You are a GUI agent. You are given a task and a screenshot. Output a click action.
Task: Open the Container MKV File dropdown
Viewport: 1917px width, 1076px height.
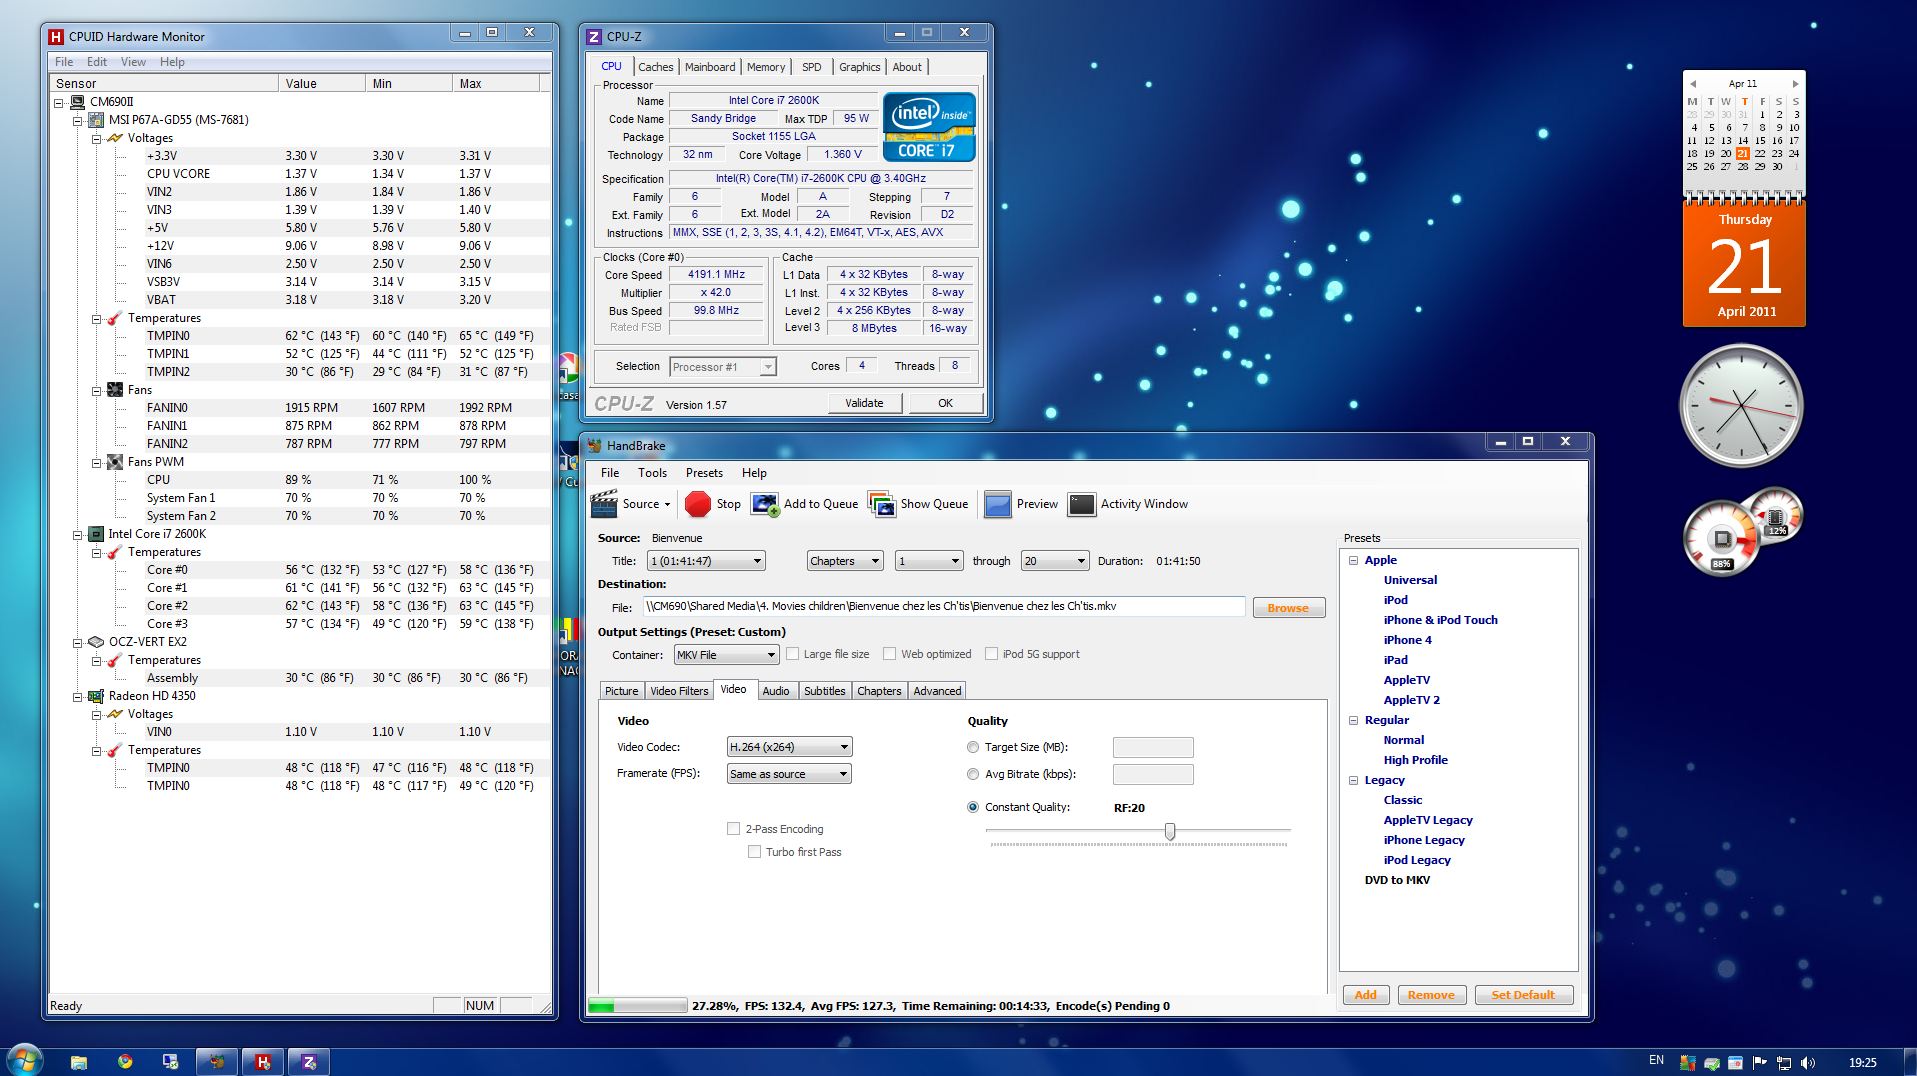coord(726,655)
